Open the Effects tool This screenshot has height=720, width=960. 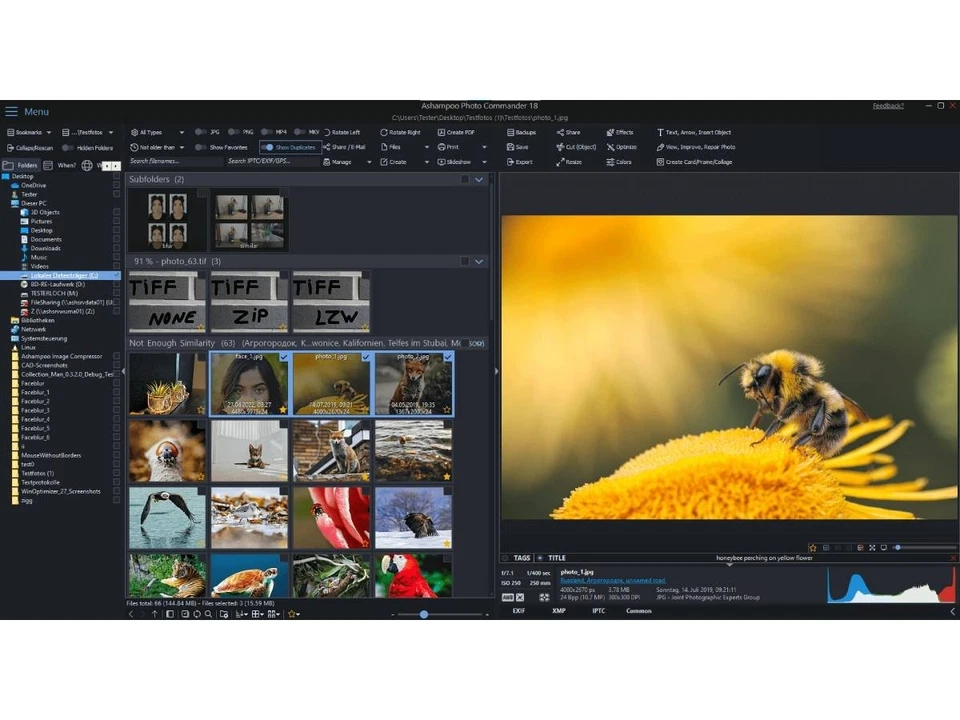pos(610,132)
